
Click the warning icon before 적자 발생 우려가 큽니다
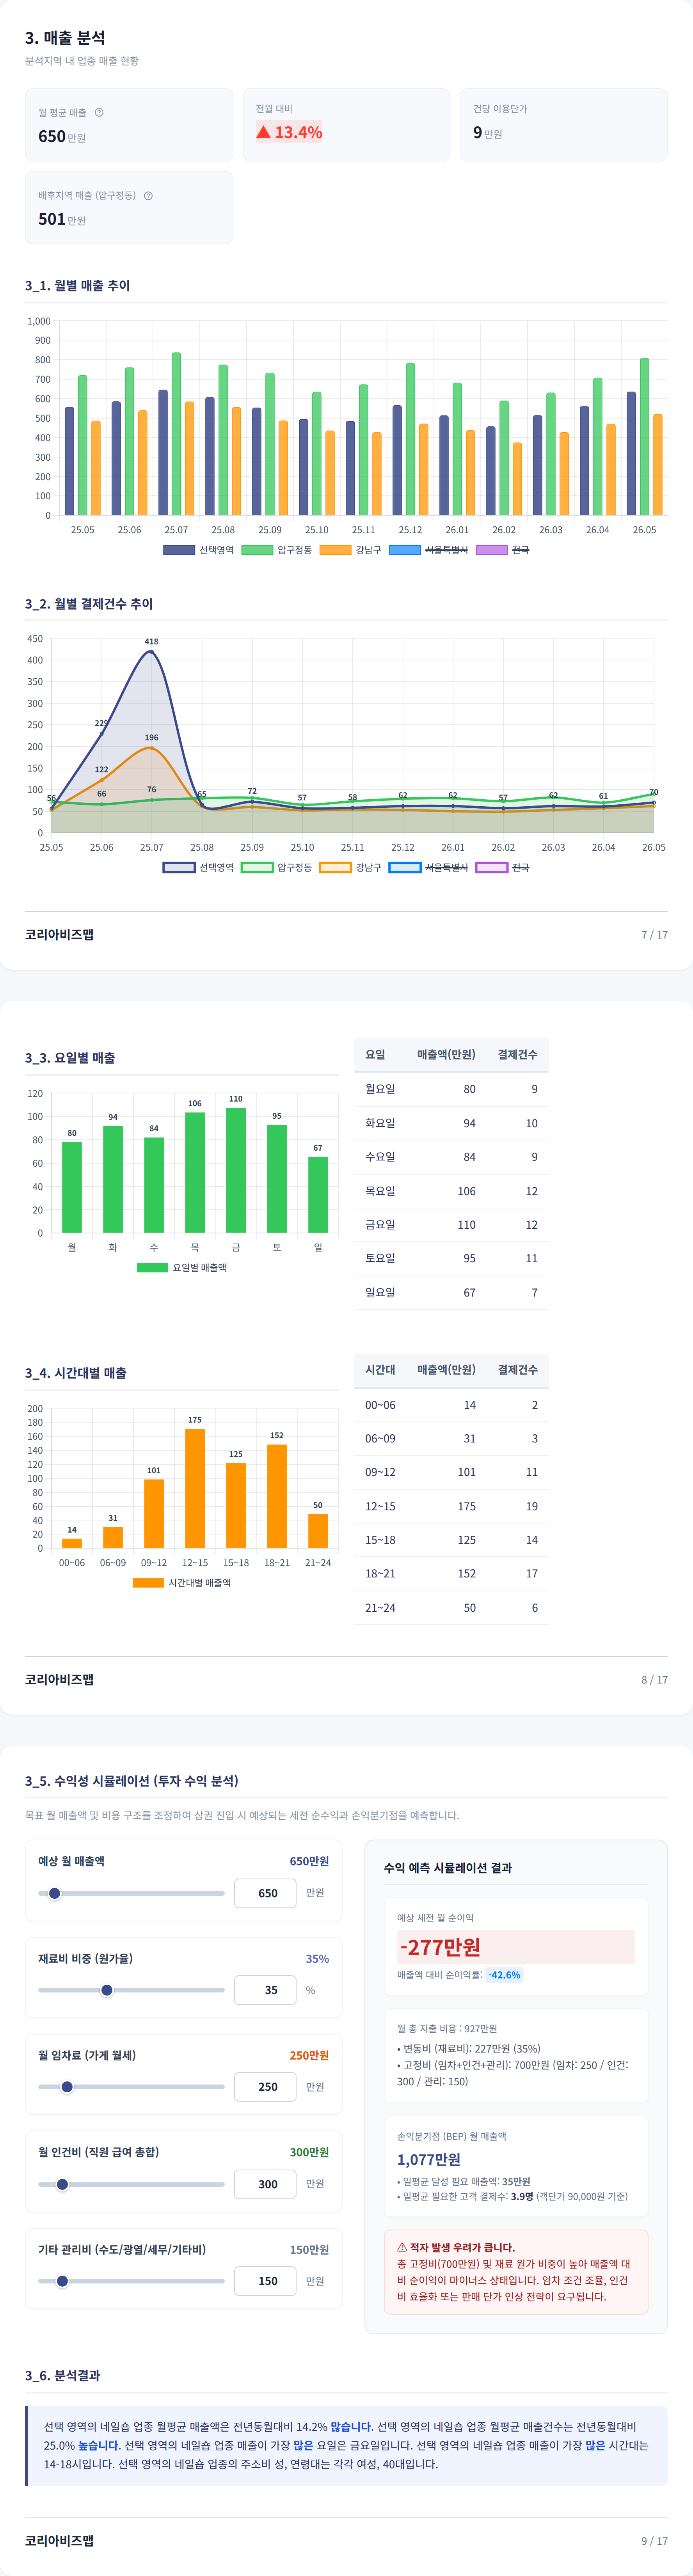(402, 2247)
